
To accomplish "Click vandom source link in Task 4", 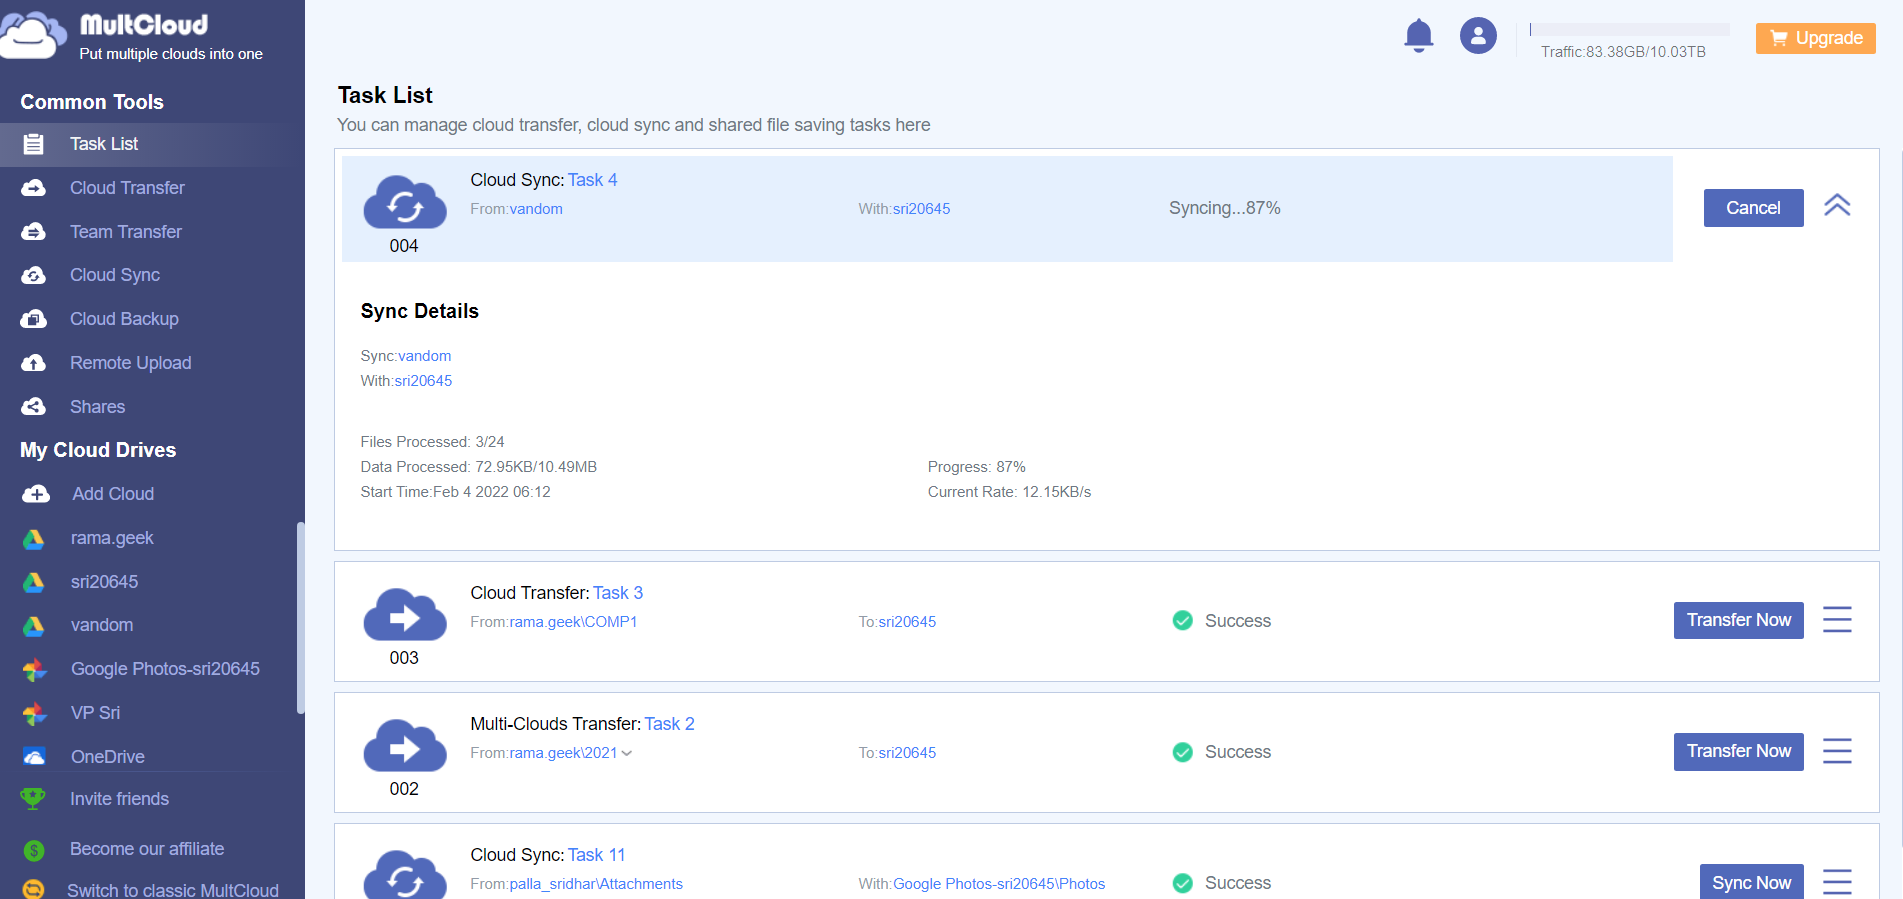I will pos(536,209).
